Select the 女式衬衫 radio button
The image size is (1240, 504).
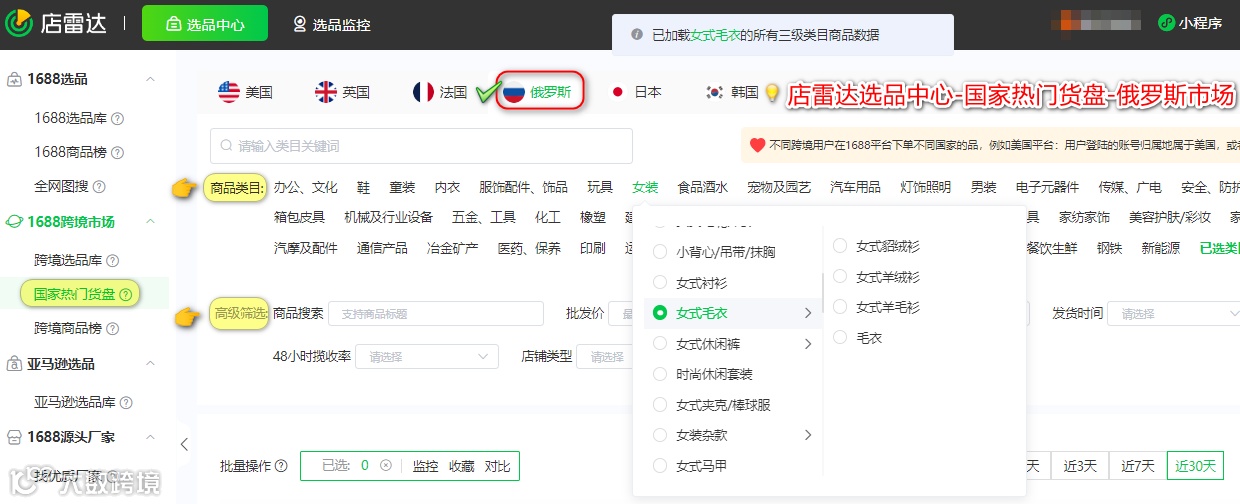click(660, 283)
